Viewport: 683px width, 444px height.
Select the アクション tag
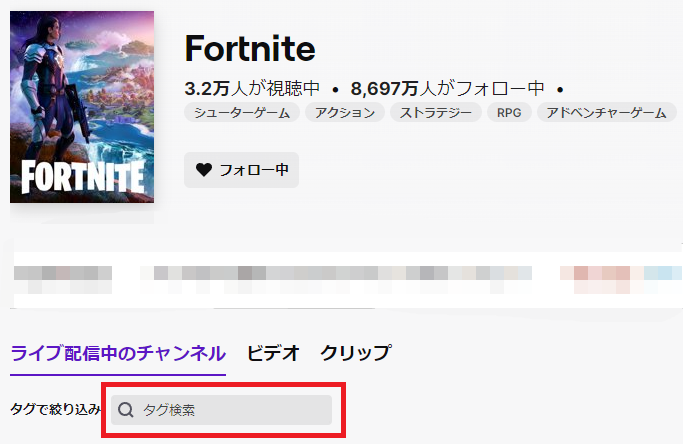coord(343,112)
